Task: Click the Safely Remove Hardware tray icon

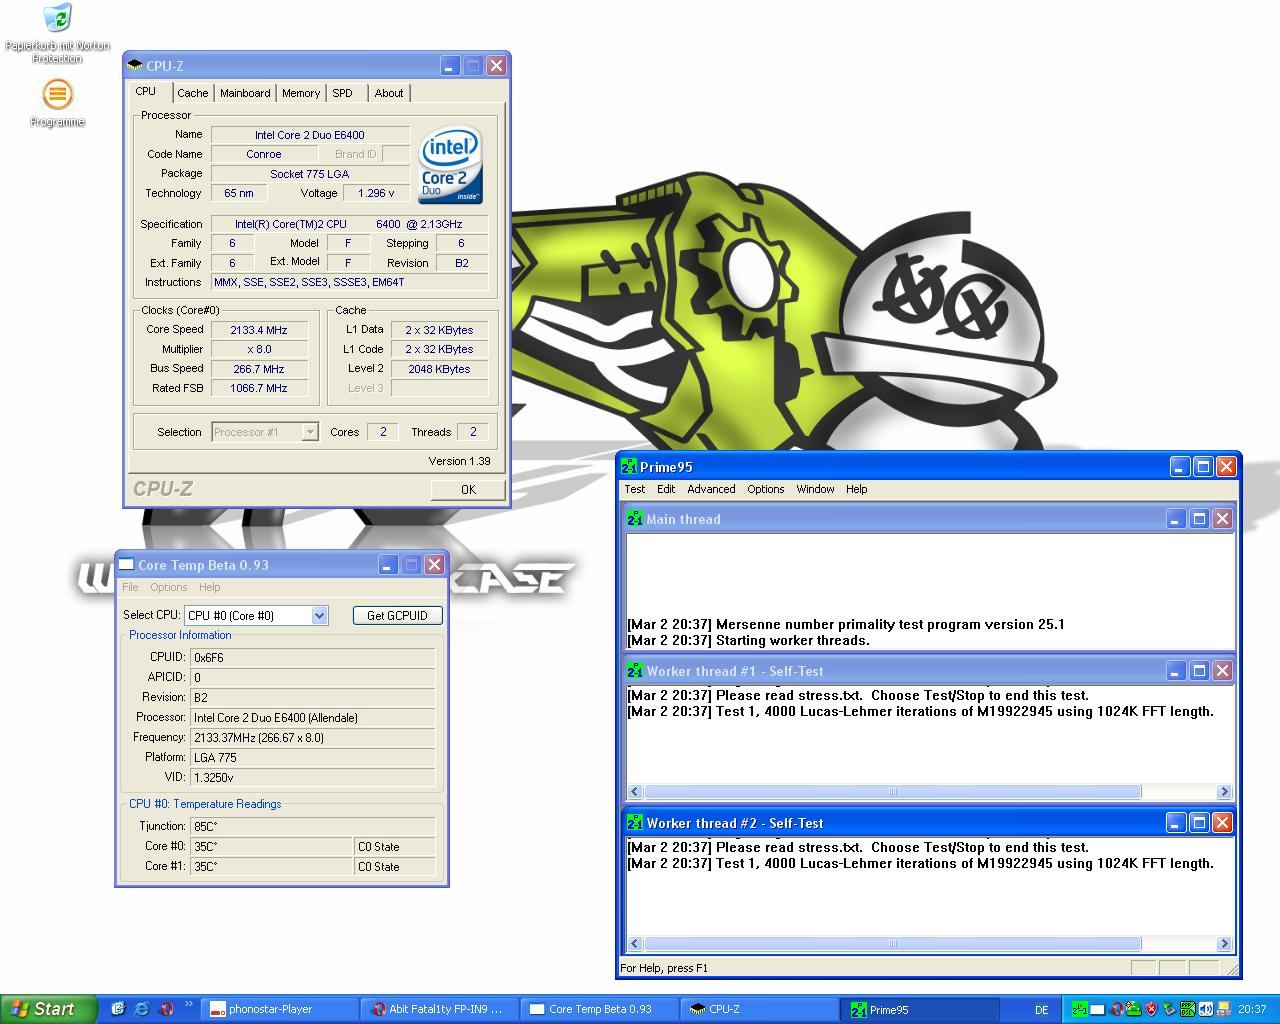Action: (x=1169, y=1009)
